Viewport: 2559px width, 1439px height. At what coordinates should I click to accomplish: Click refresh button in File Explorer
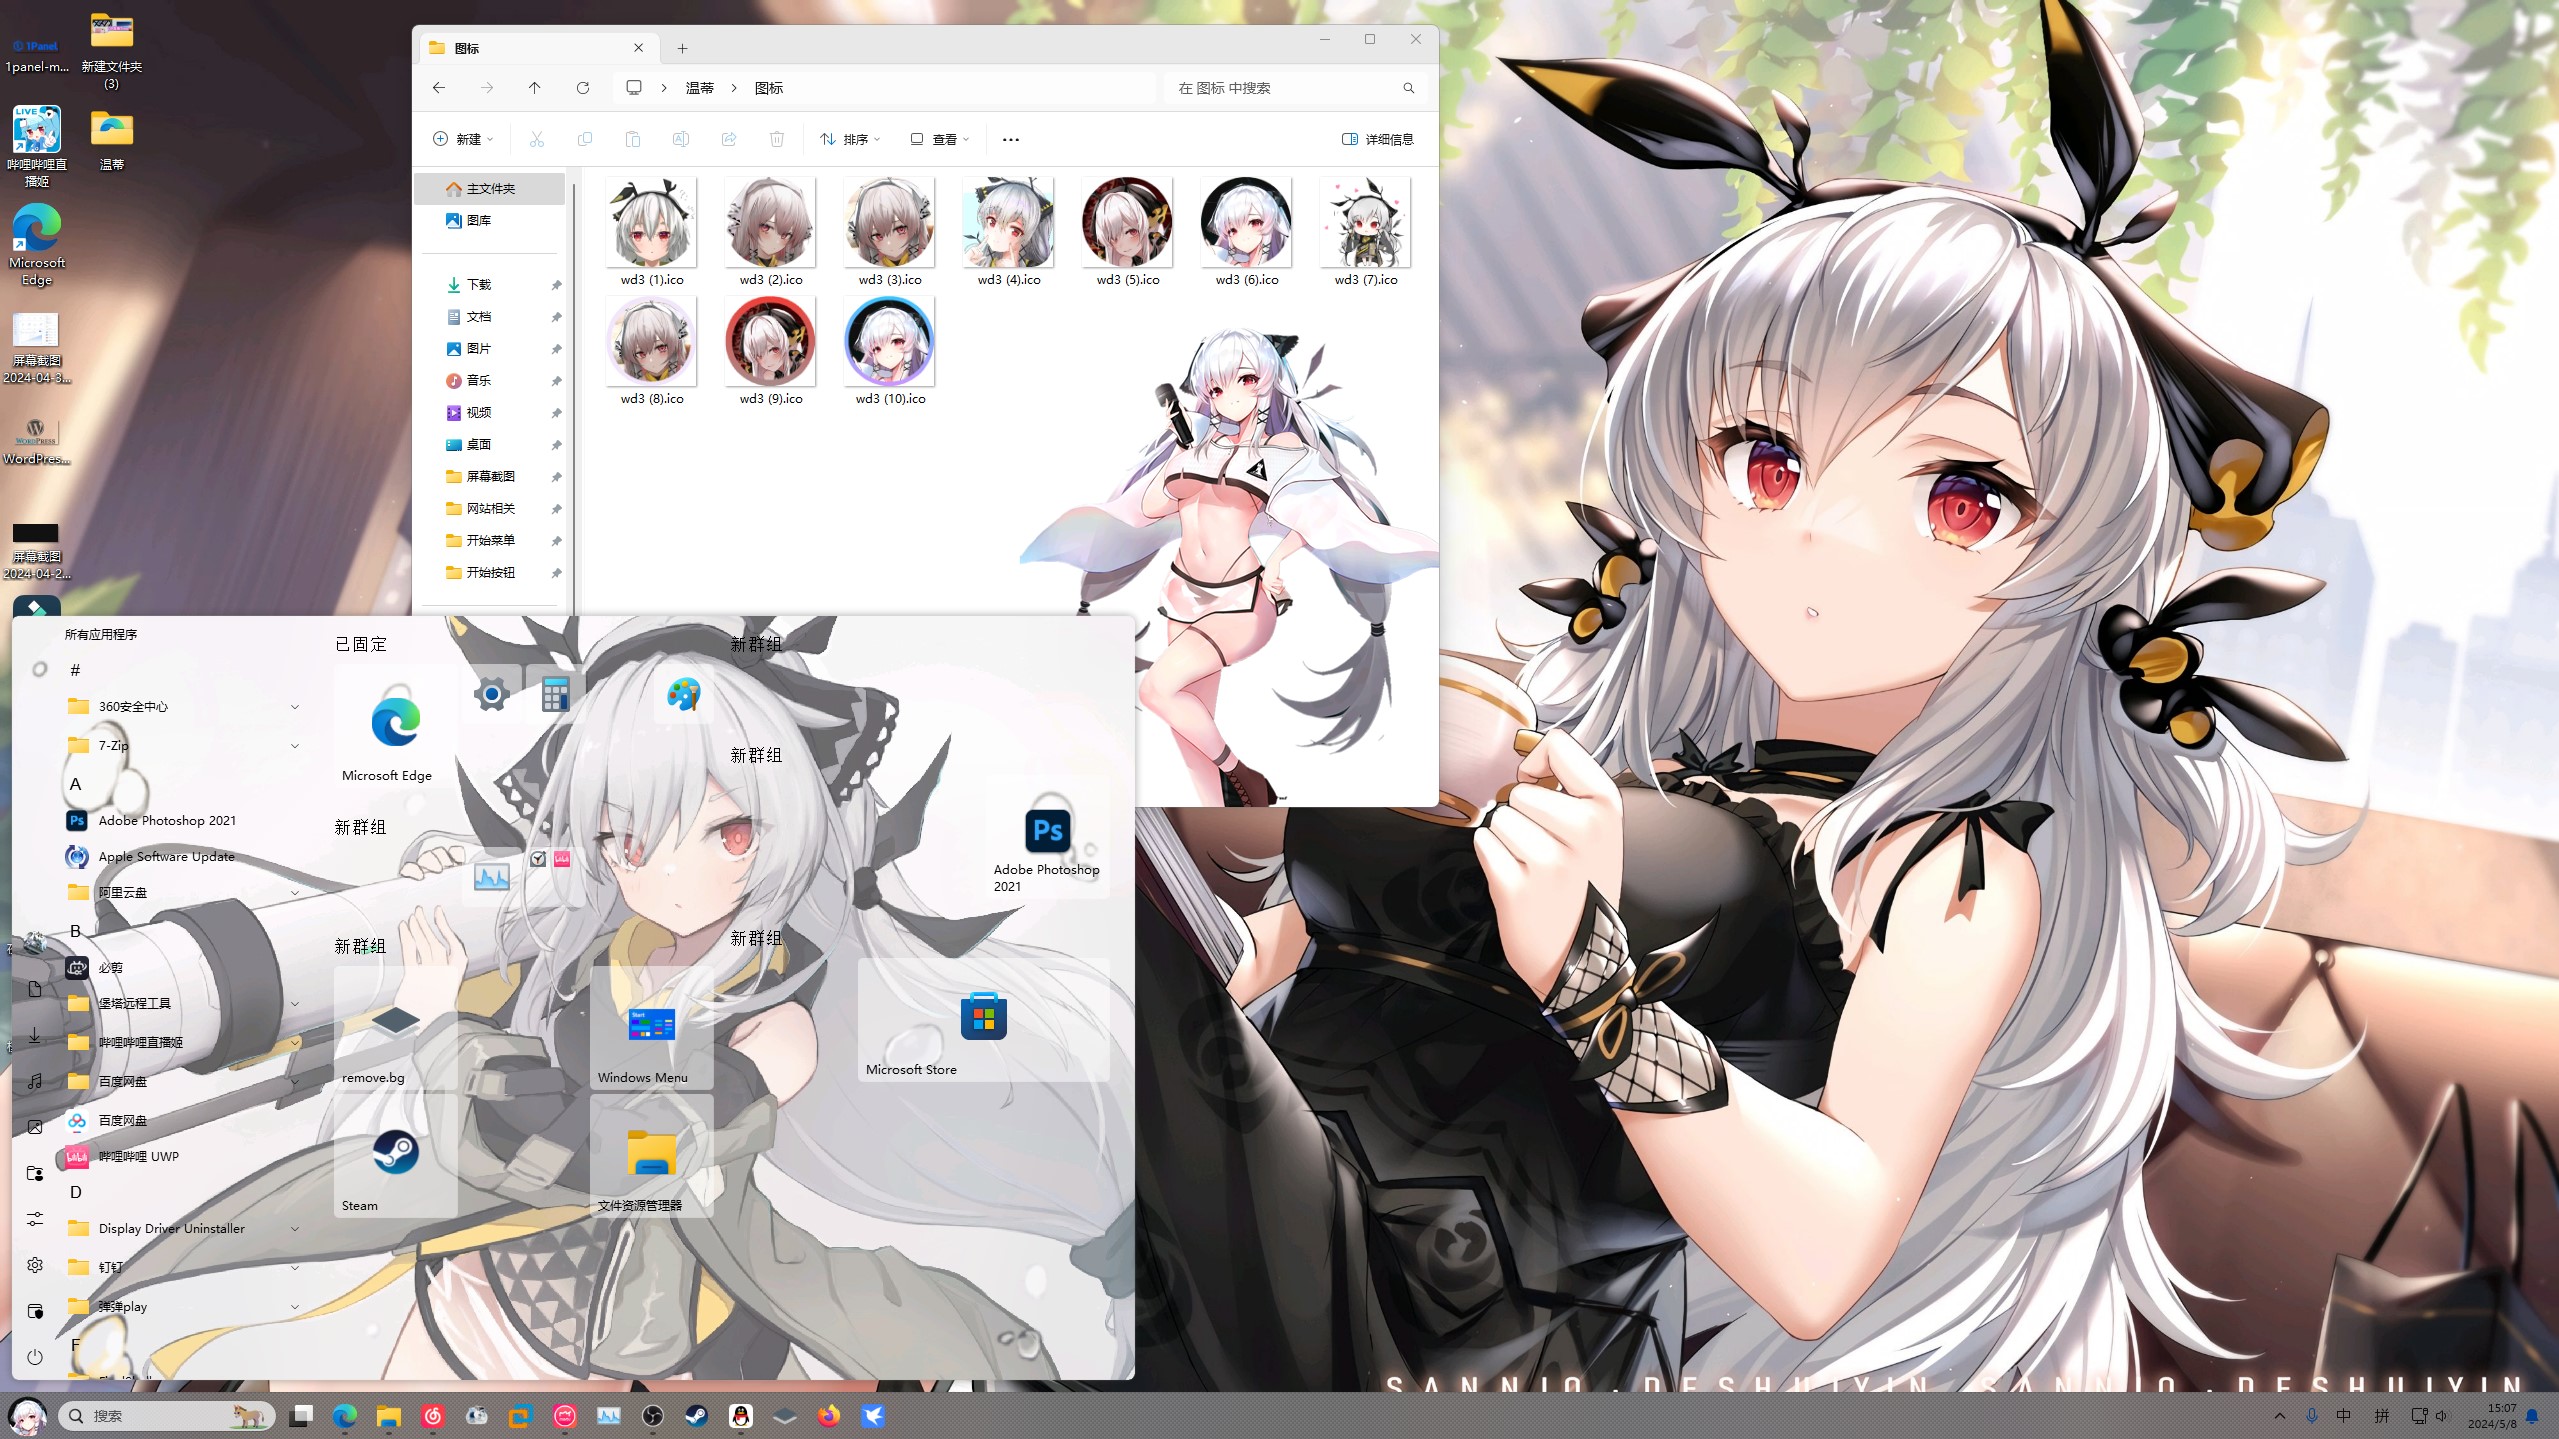[x=583, y=88]
